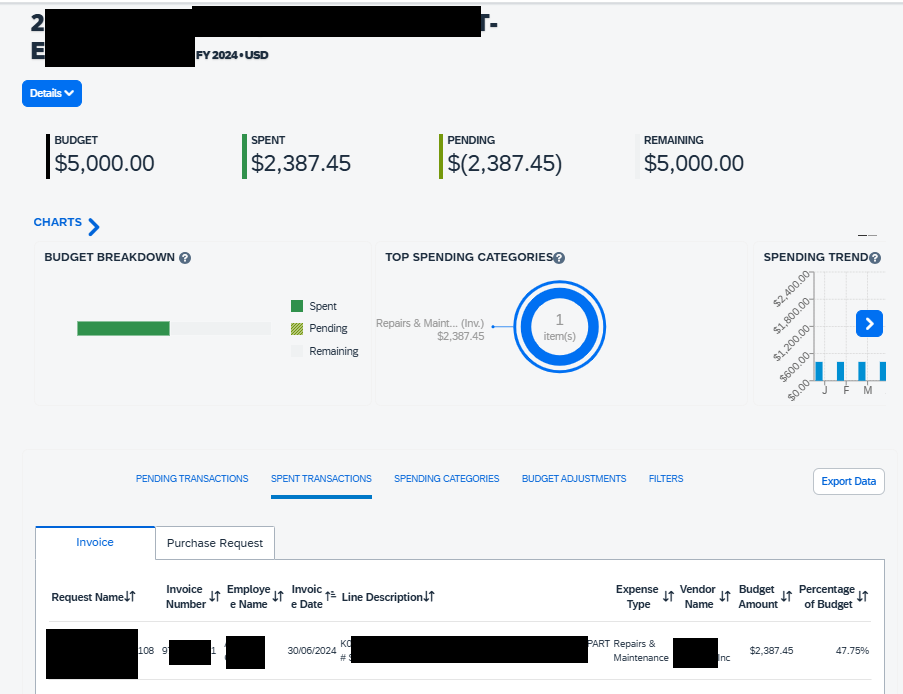The height and width of the screenshot is (694, 903).
Task: Open the Spending Categories tab
Action: pos(446,479)
